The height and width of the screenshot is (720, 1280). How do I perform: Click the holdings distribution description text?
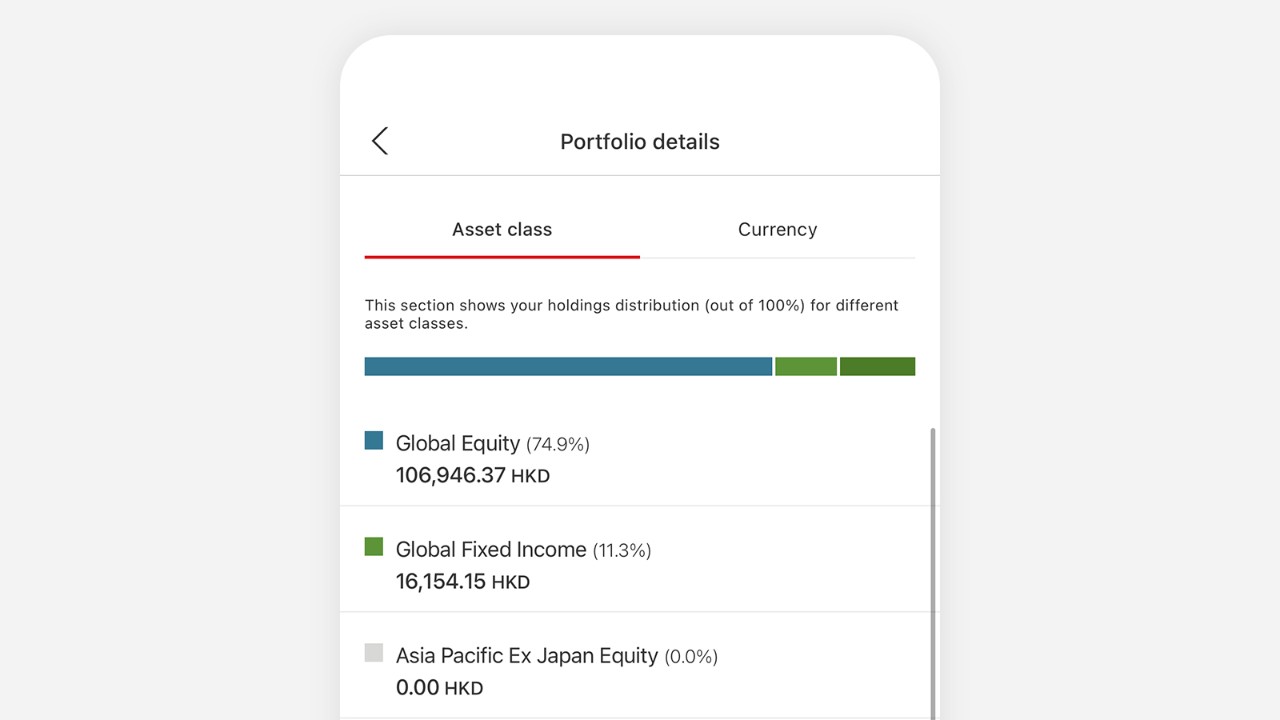point(631,314)
